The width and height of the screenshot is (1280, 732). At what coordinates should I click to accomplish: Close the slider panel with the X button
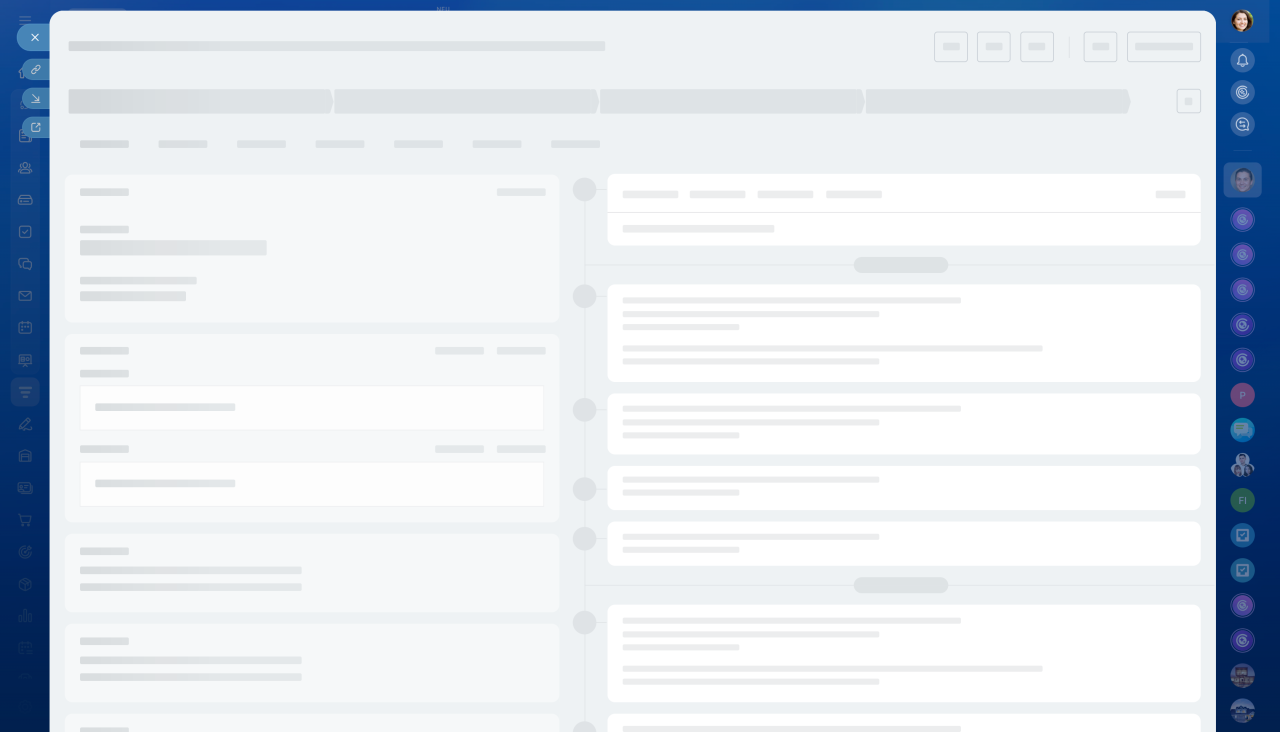click(x=35, y=37)
